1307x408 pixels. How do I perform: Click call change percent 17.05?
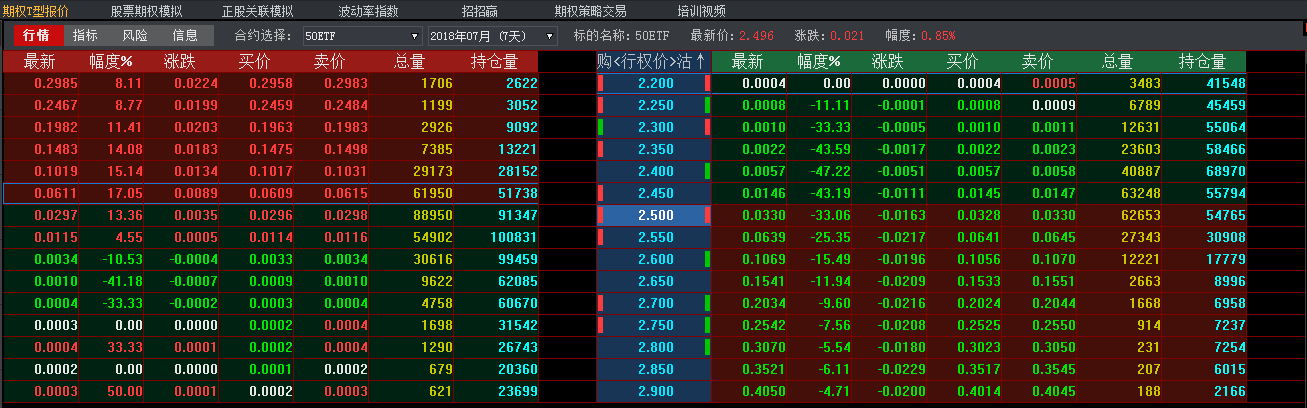(x=124, y=193)
